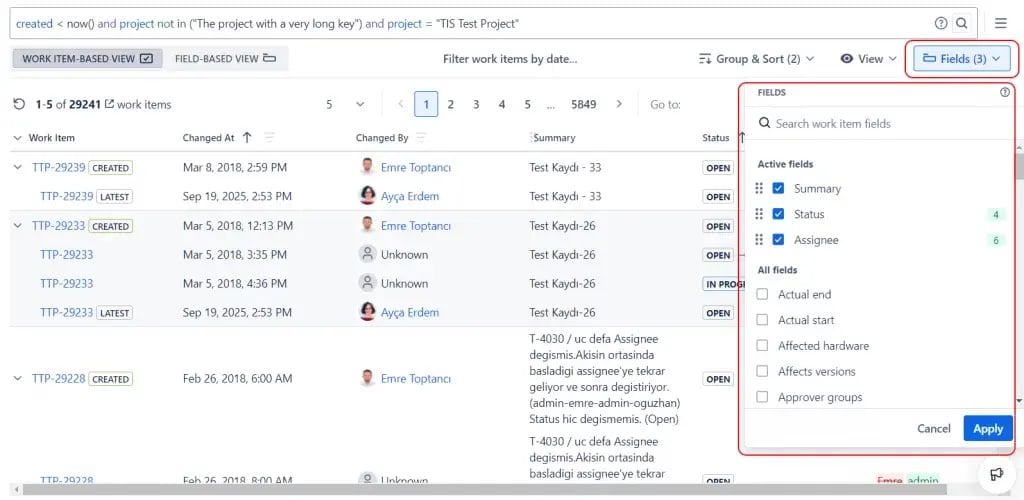Click the Apply button
The width and height of the screenshot is (1024, 500).
987,428
